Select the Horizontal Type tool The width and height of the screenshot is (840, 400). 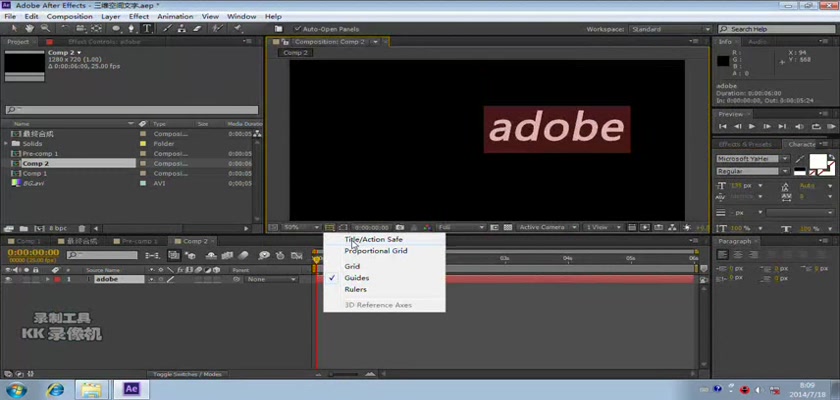tap(146, 28)
